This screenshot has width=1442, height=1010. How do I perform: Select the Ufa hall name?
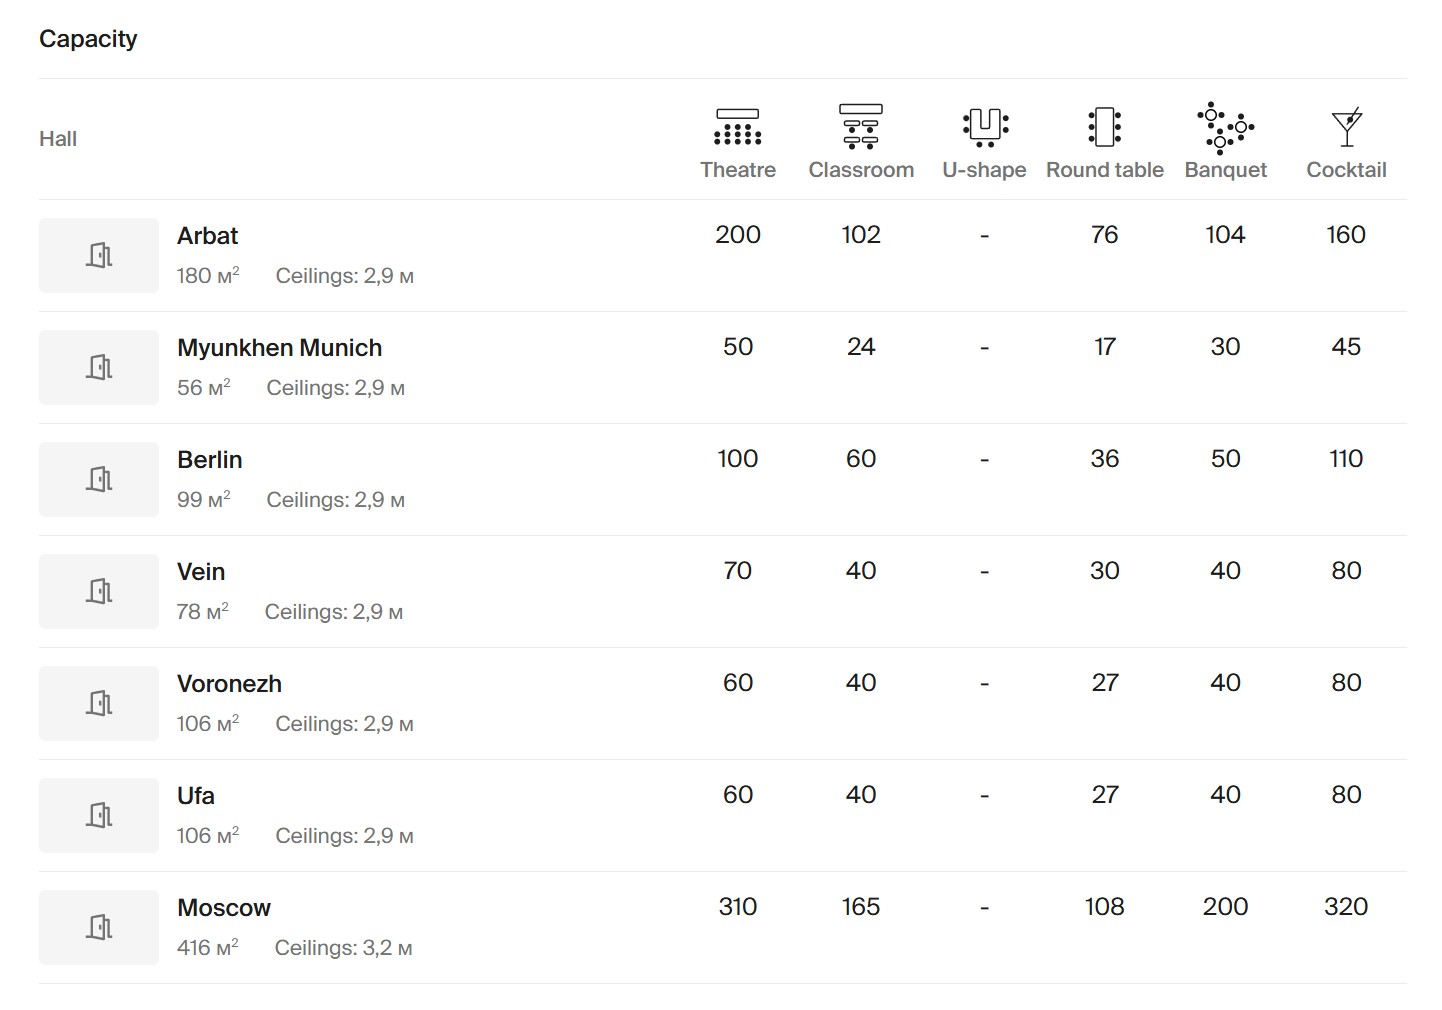(x=196, y=796)
